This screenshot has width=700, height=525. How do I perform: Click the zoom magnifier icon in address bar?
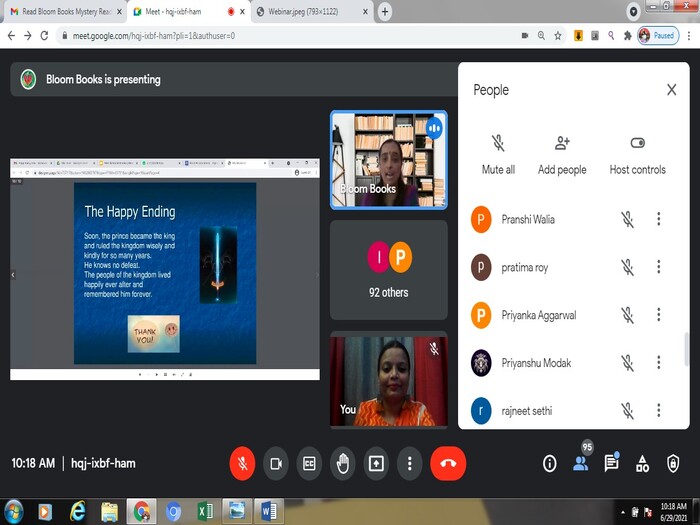click(x=541, y=36)
